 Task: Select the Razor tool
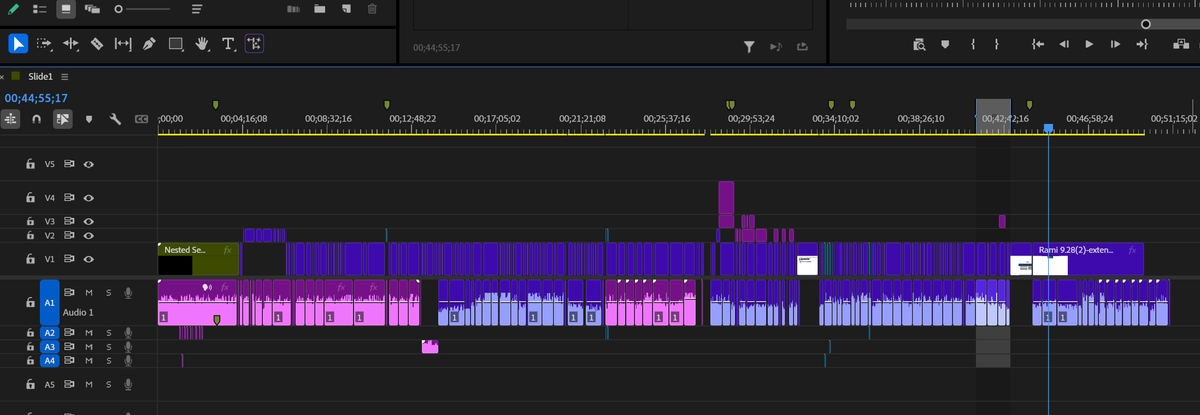[x=97, y=43]
